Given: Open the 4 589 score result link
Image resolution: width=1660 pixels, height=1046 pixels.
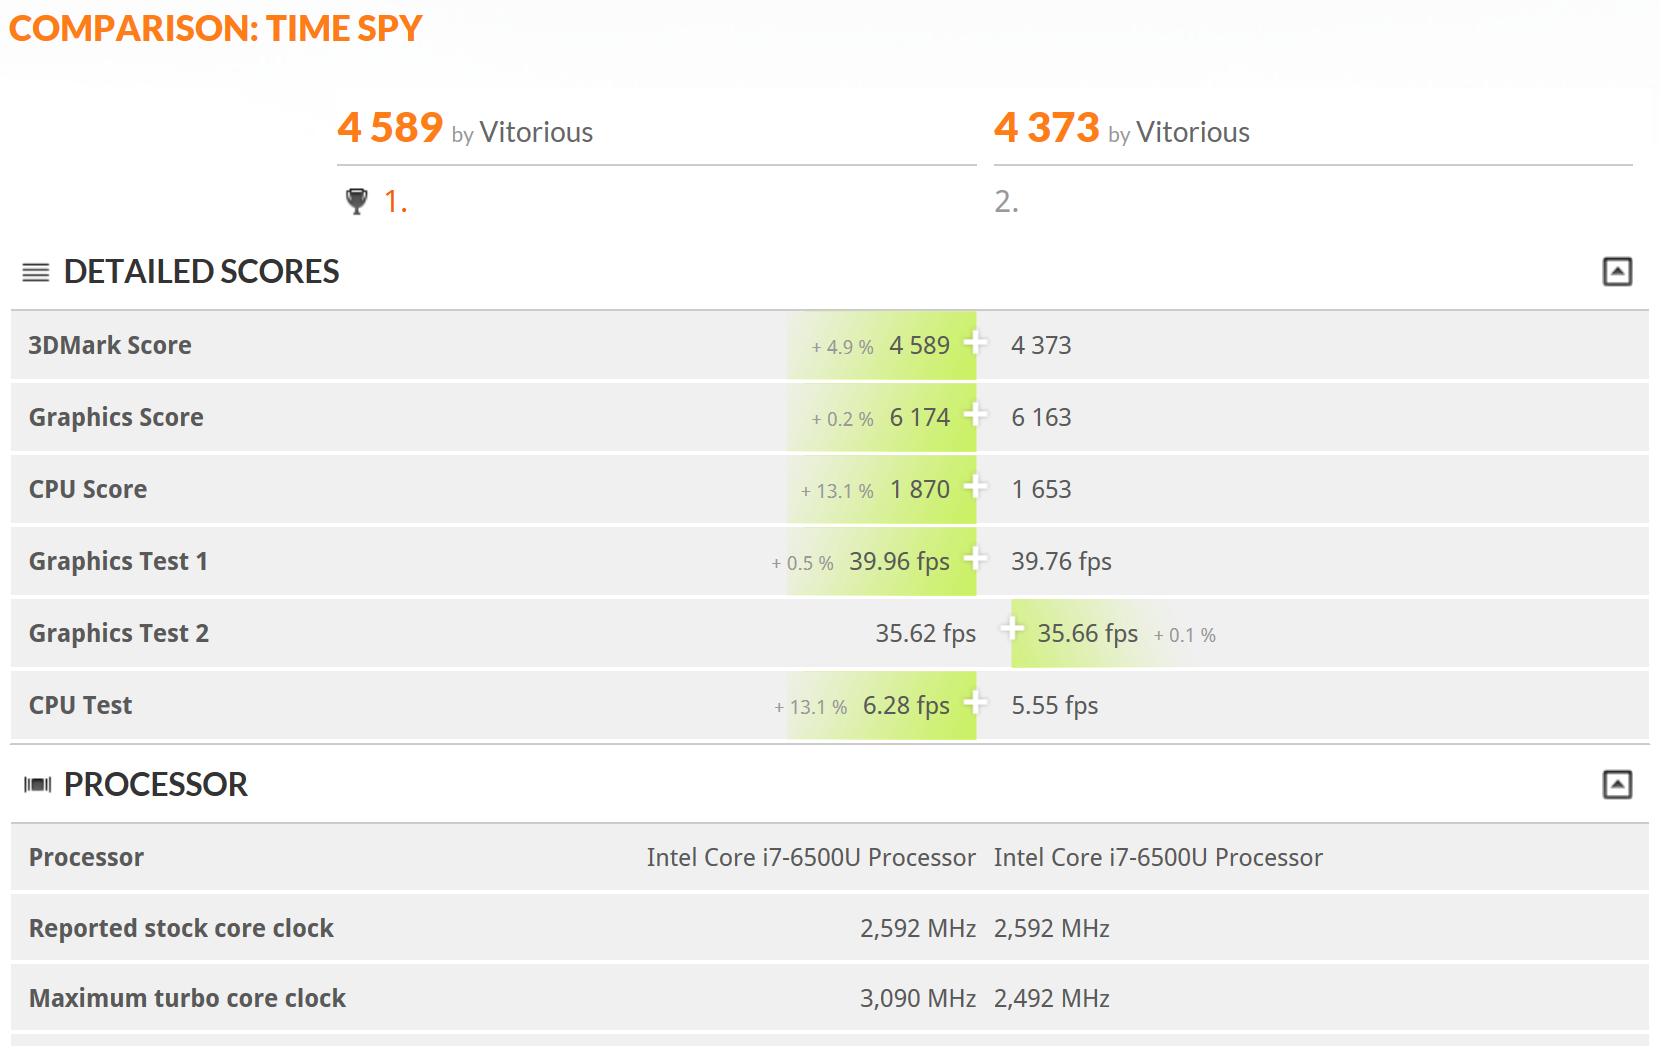Looking at the screenshot, I should 390,128.
